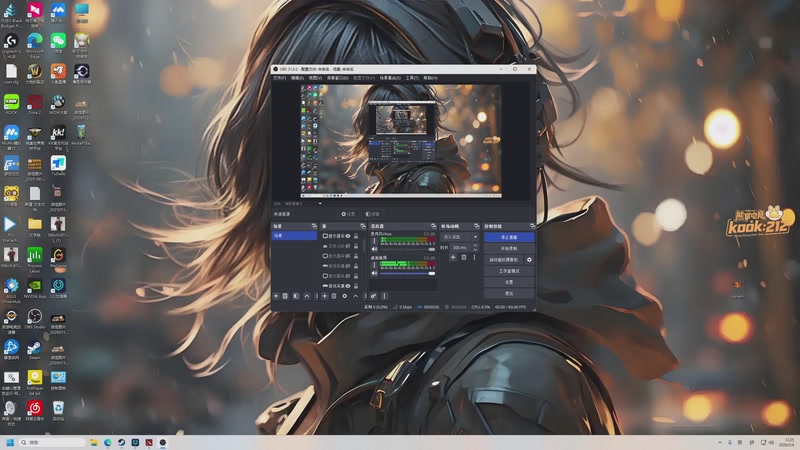
Task: Pop out the Sources dock panel
Action: click(x=363, y=226)
